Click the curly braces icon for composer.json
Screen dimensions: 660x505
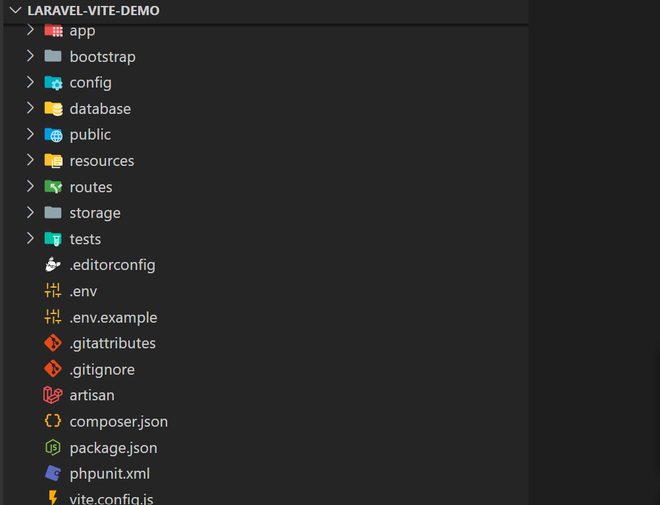point(53,421)
